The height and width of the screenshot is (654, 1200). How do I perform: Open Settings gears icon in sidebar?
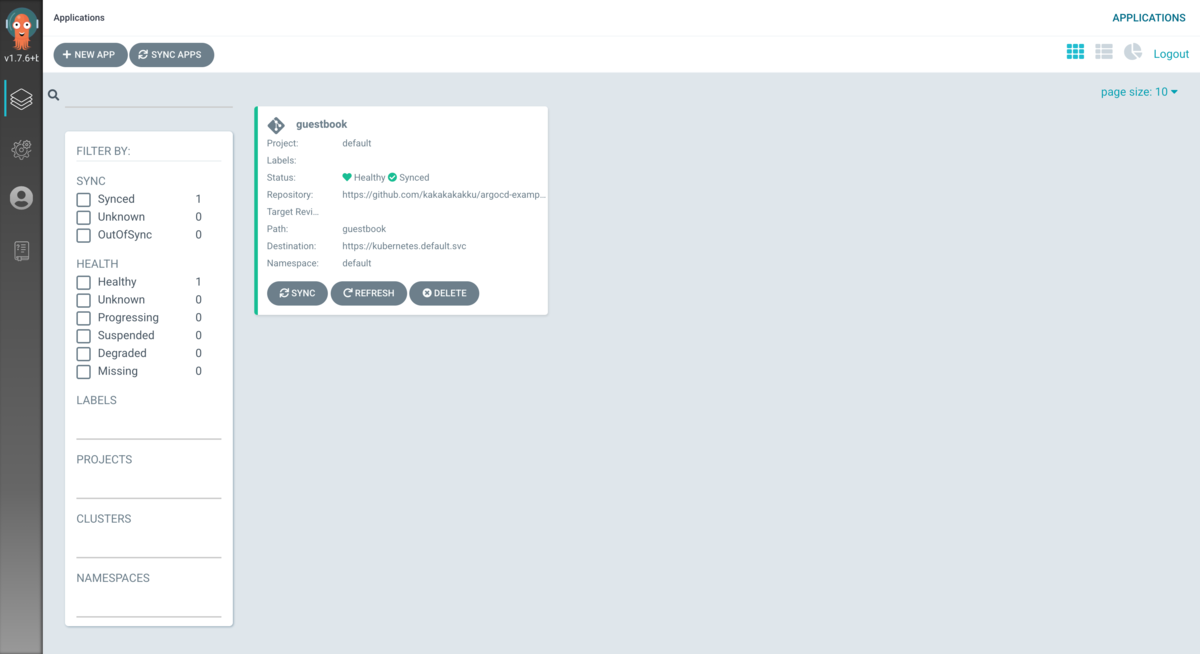(x=21, y=149)
